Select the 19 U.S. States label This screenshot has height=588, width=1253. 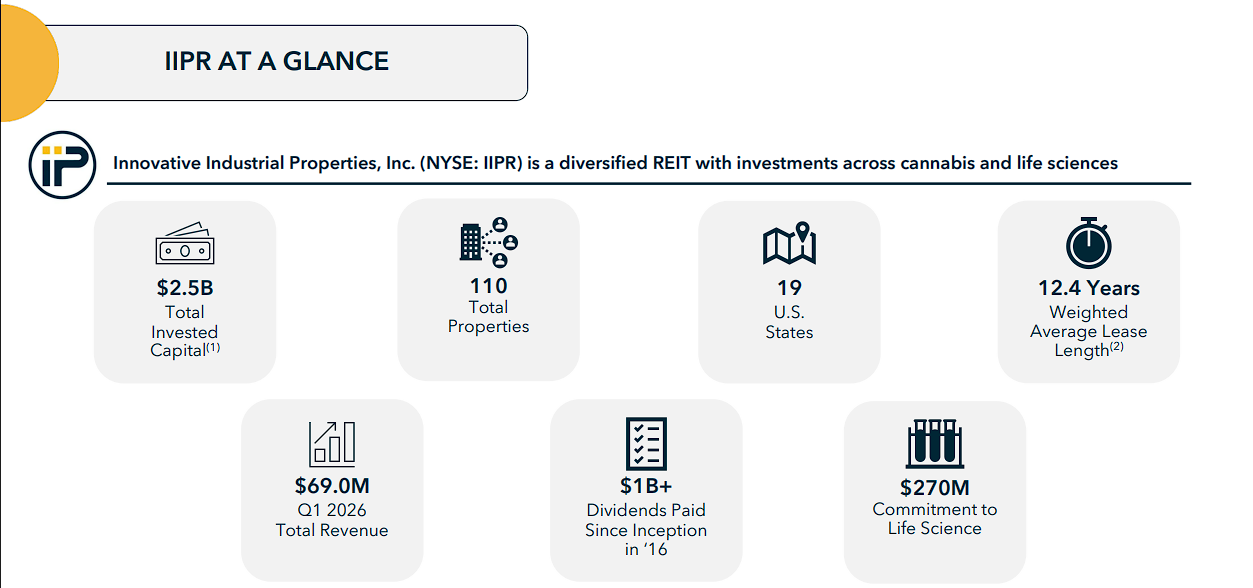(x=789, y=310)
